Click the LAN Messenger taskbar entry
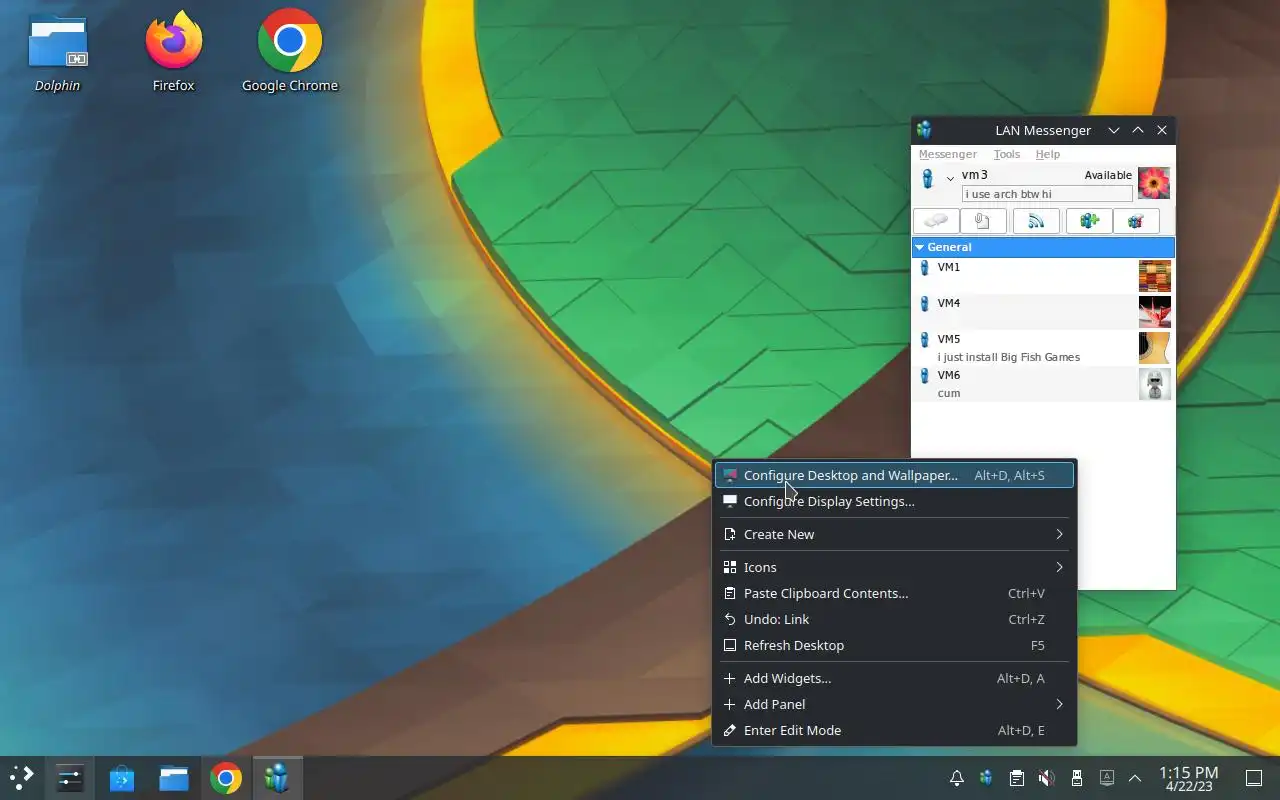This screenshot has width=1280, height=800. (277, 777)
